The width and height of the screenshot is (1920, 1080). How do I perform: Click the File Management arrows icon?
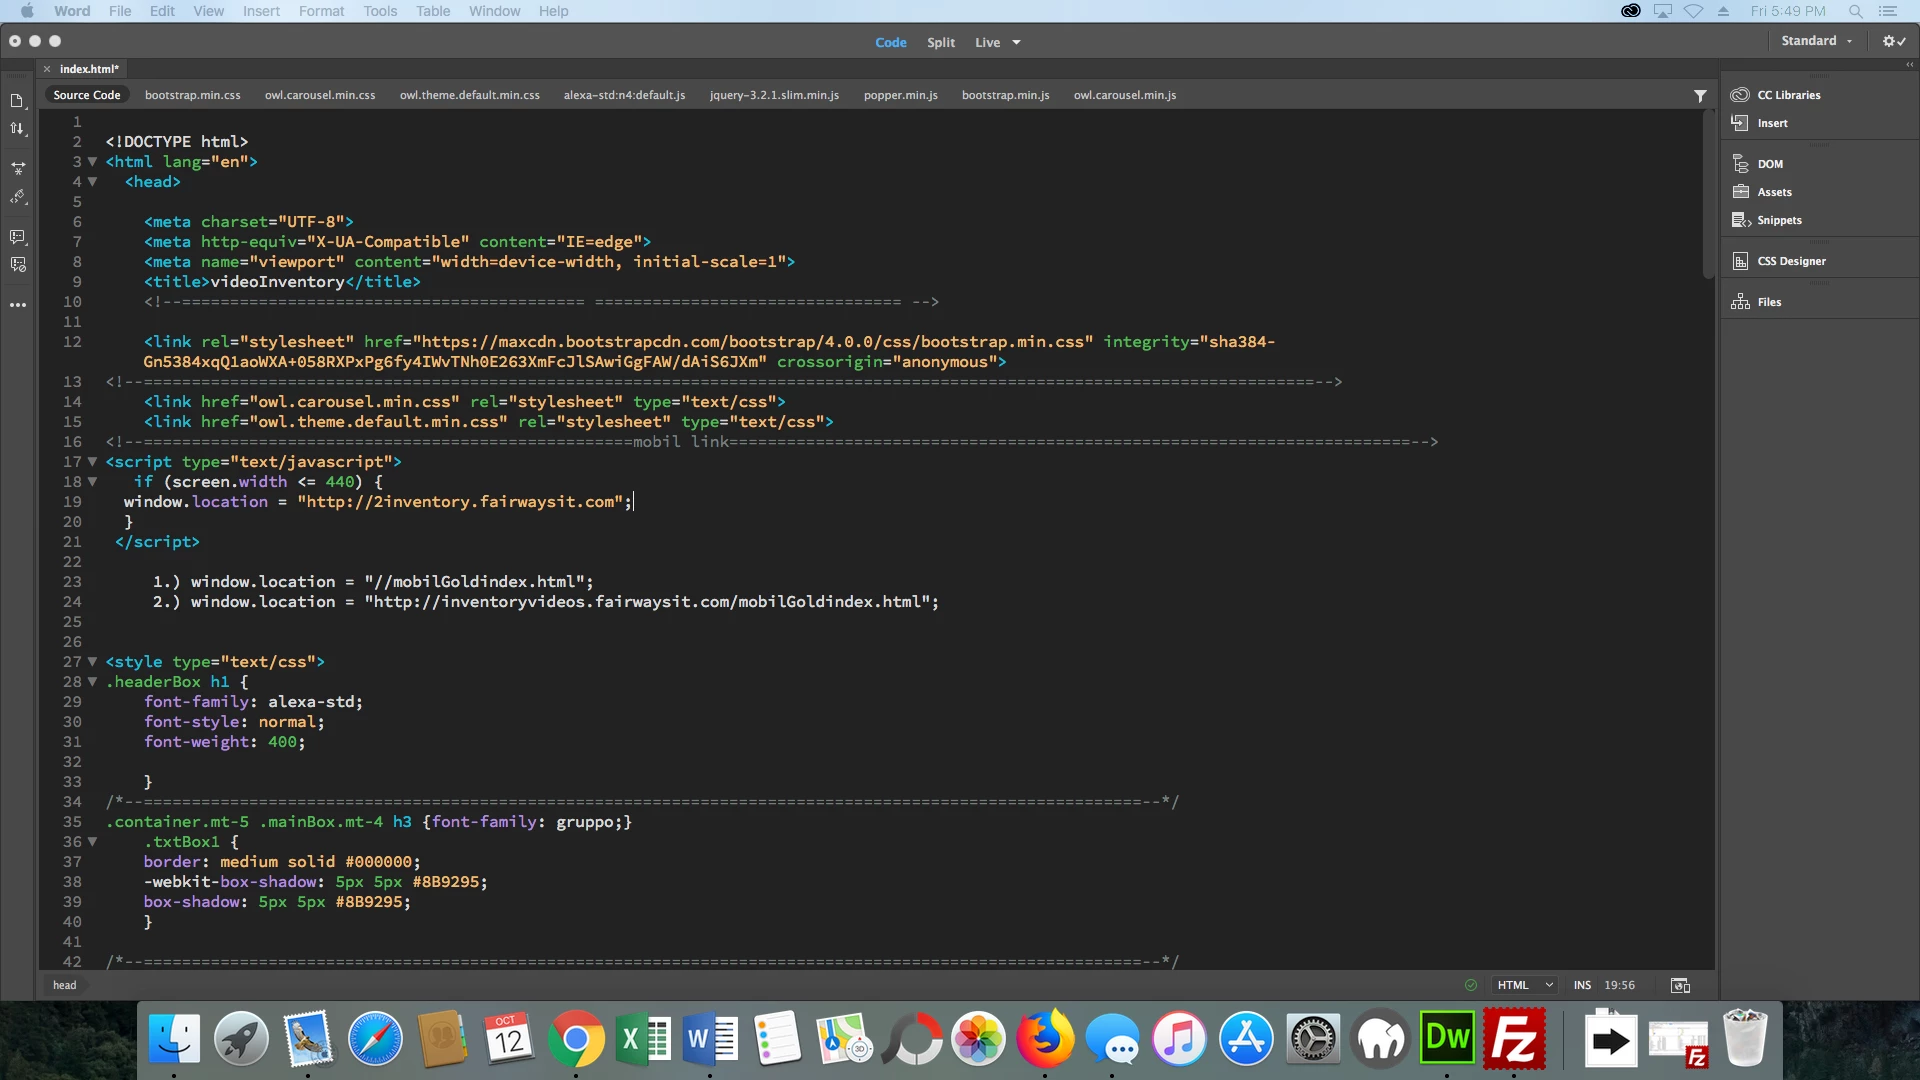17,129
